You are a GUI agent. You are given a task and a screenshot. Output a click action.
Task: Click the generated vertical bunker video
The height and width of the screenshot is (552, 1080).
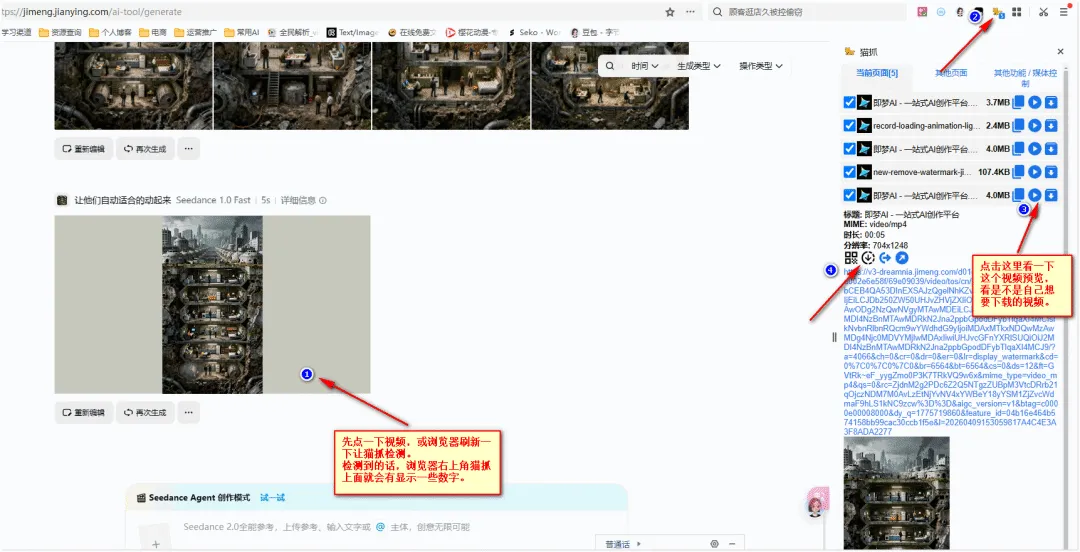tap(212, 305)
